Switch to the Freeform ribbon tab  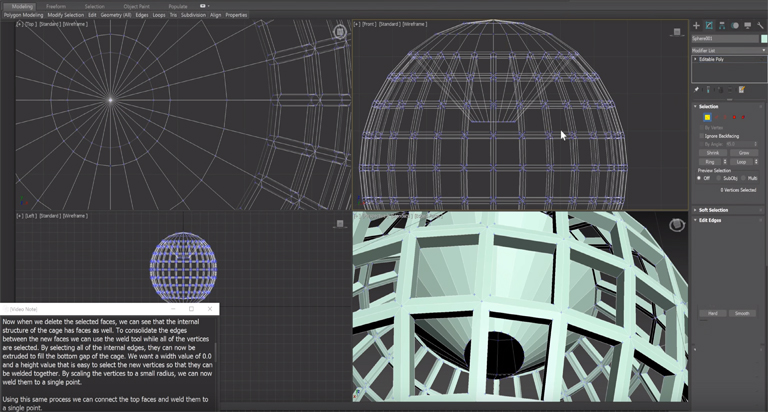point(57,6)
